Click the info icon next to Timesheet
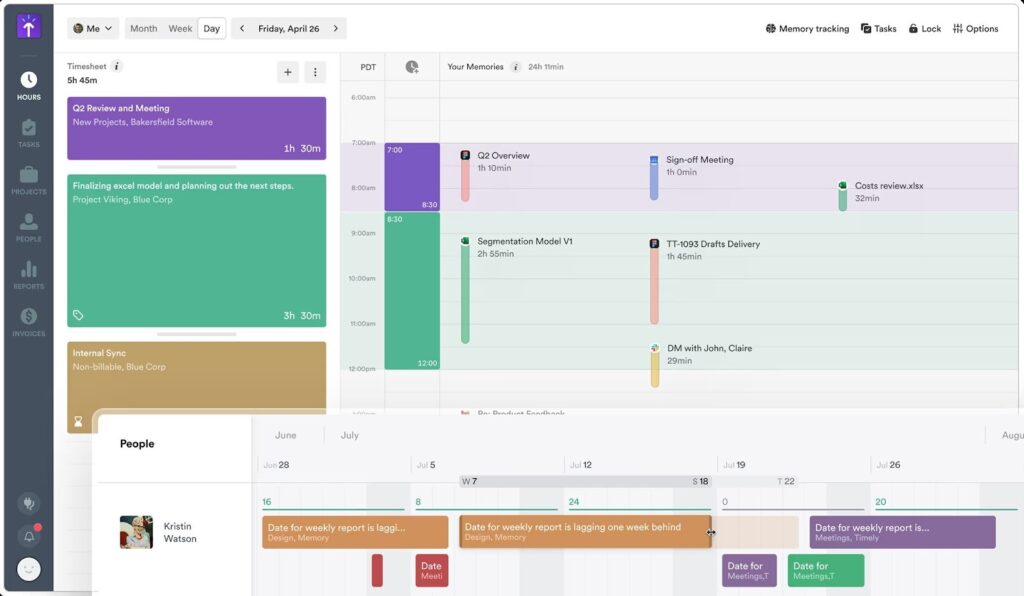Screen dimensions: 1024x596 [x=117, y=66]
